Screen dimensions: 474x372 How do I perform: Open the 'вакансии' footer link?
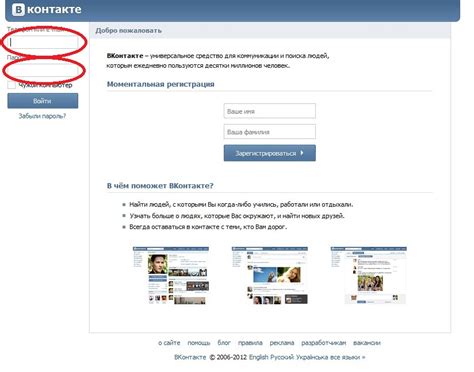tap(367, 343)
